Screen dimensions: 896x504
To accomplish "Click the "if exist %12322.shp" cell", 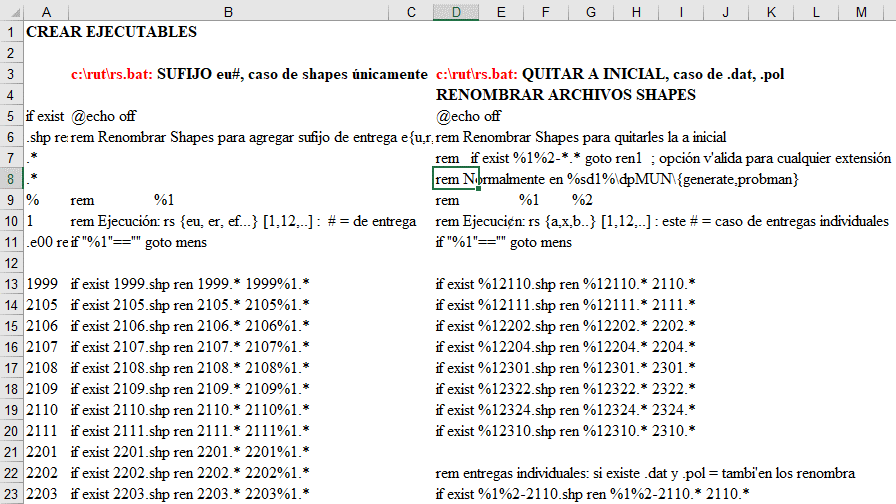I will point(565,389).
